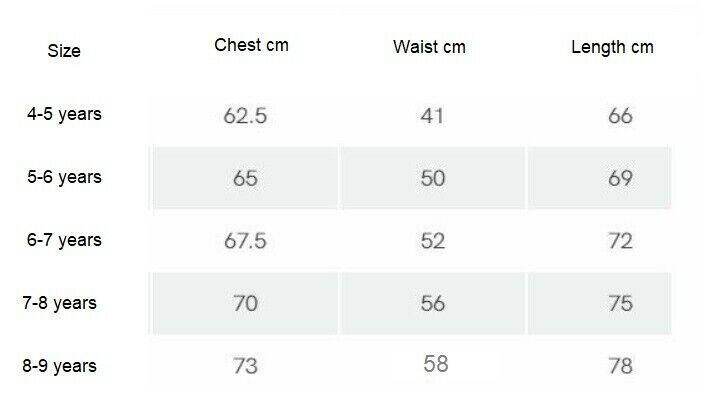Click the "4-5 years" row label
Screen dimensions: 713x408
[x=64, y=114]
